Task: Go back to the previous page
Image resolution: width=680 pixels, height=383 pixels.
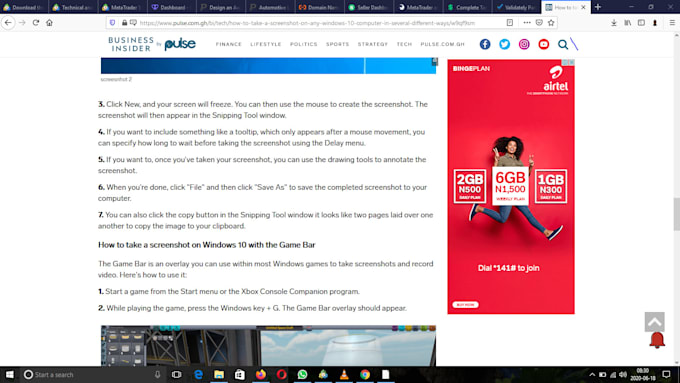Action: click(x=8, y=23)
